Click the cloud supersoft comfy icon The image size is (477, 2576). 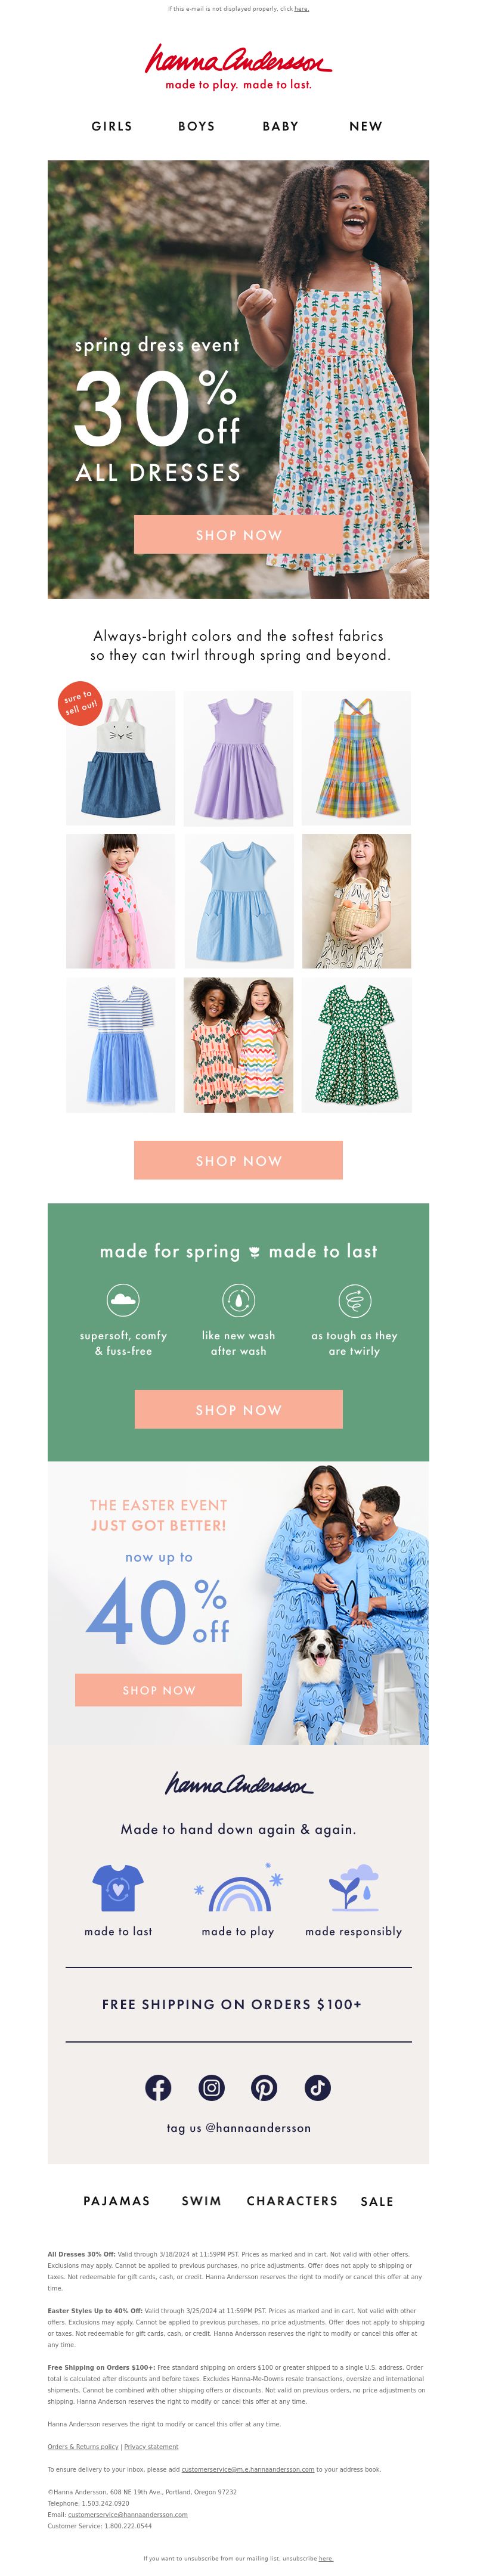click(123, 1300)
